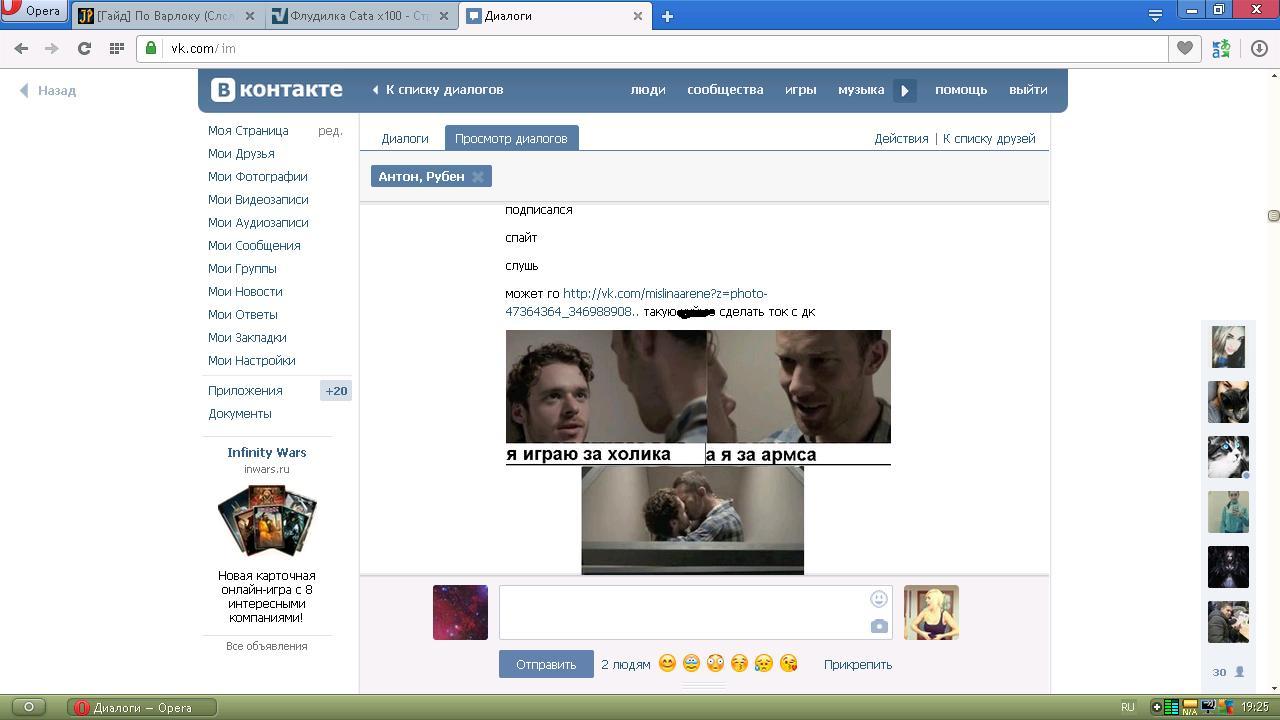Click the address bar URL field
The image size is (1280, 720).
point(652,48)
